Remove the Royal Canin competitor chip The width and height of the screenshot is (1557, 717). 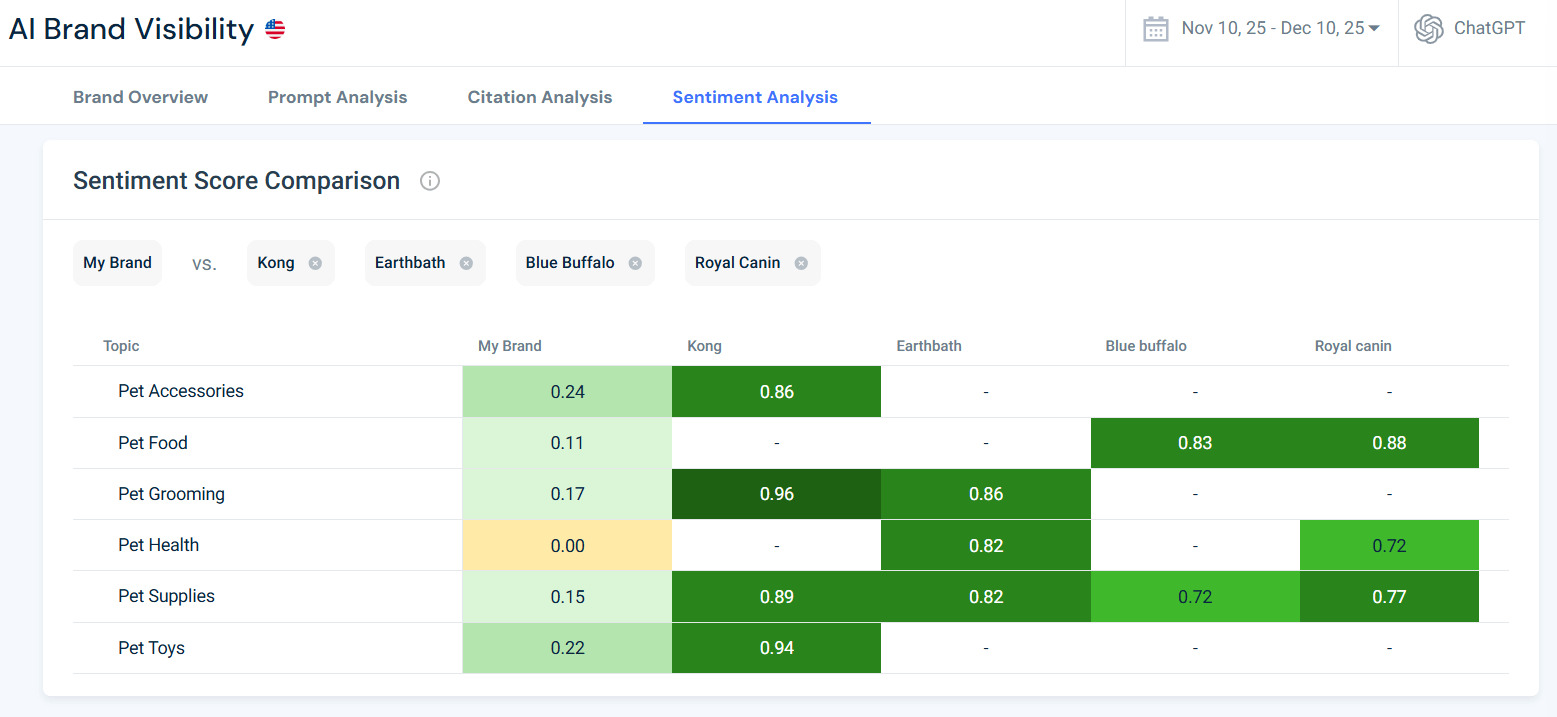[800, 262]
